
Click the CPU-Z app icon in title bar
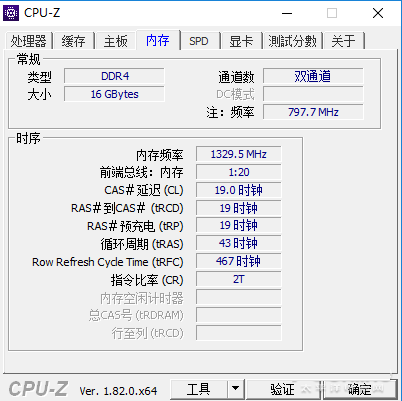(x=11, y=13)
